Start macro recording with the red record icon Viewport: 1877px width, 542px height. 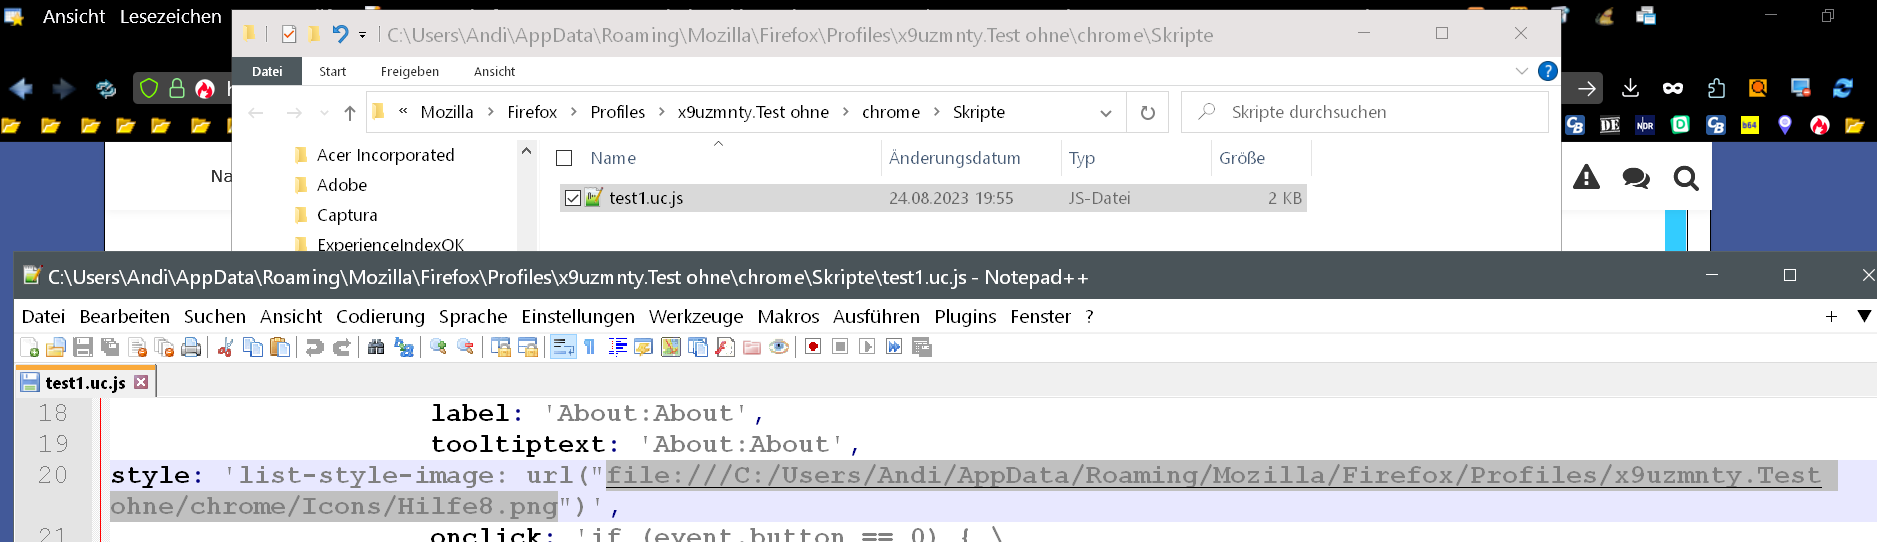click(x=813, y=347)
